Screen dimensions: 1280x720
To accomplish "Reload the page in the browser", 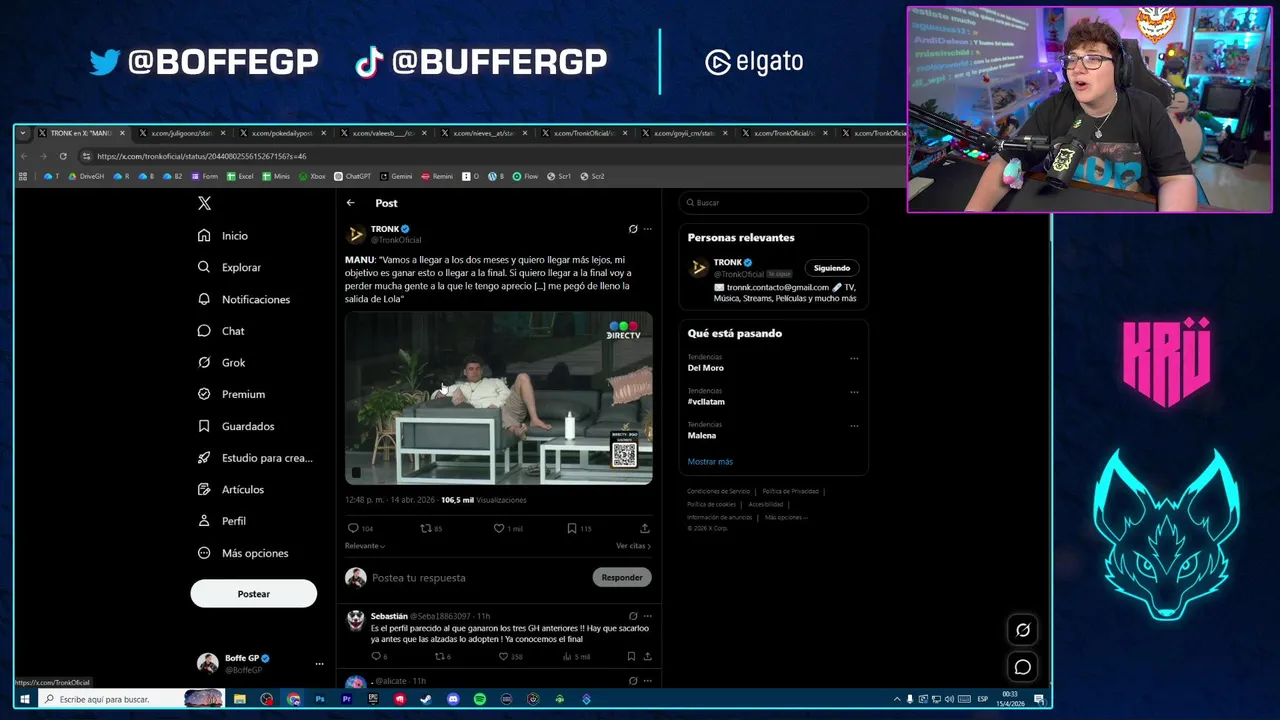I will [63, 156].
